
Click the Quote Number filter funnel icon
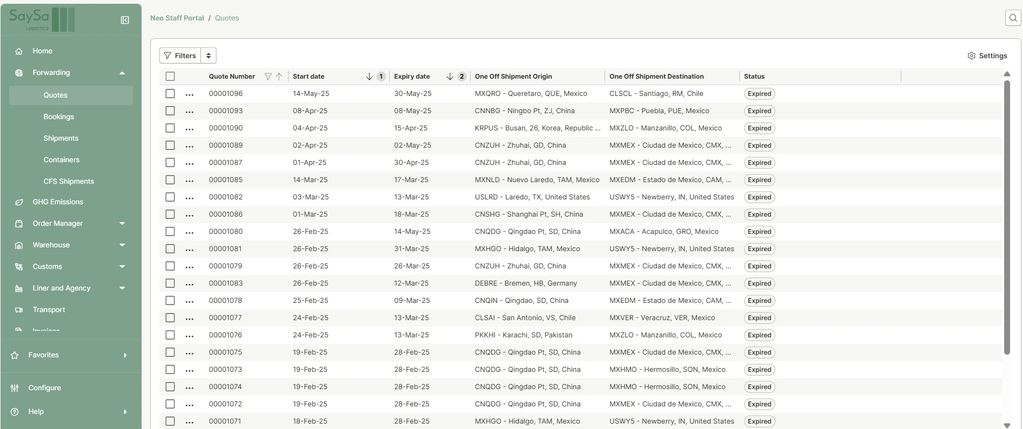pos(267,76)
